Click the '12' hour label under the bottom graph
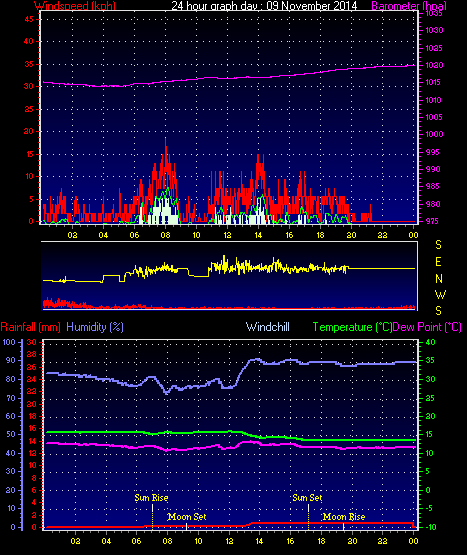The image size is (467, 555). point(229,541)
